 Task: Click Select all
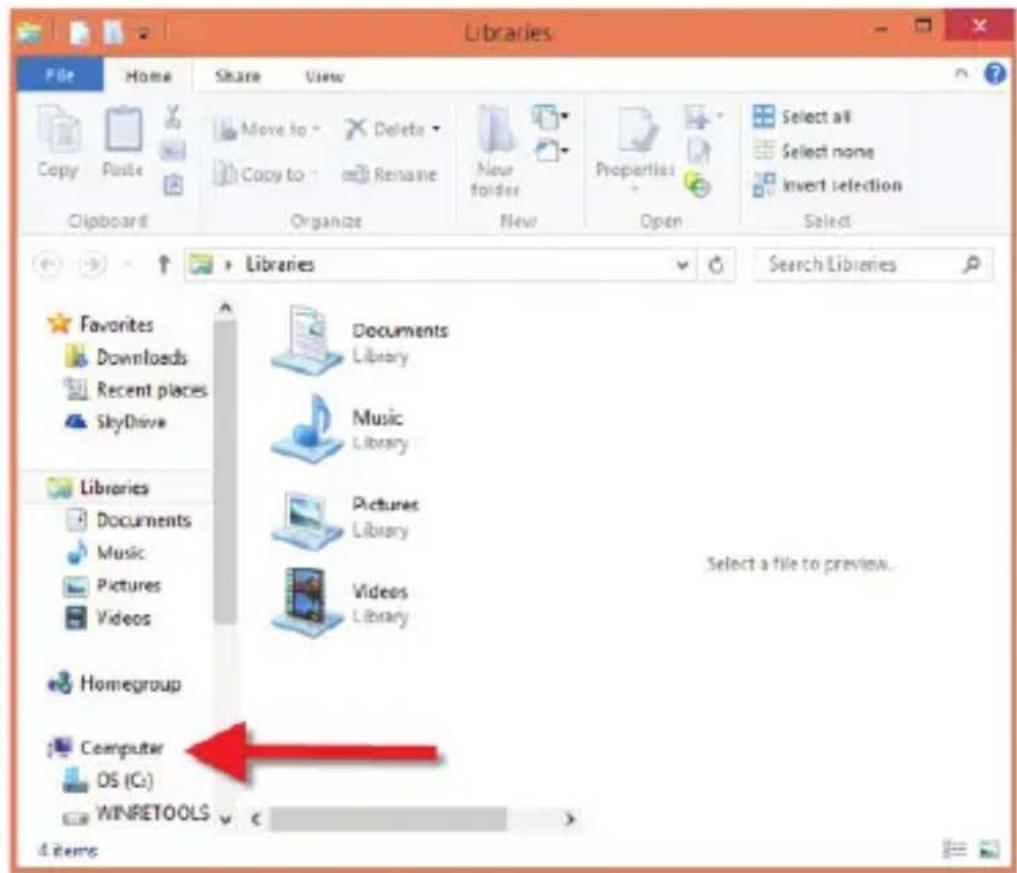click(x=802, y=117)
